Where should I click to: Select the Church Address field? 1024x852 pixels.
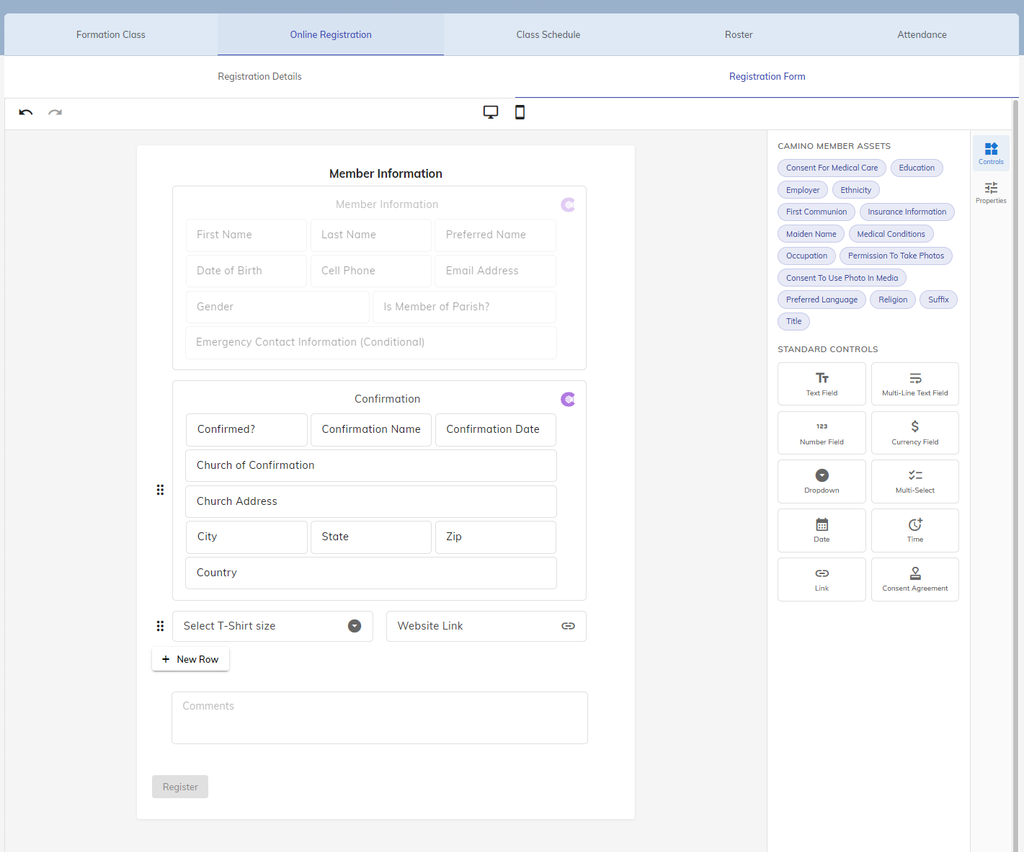tap(371, 501)
